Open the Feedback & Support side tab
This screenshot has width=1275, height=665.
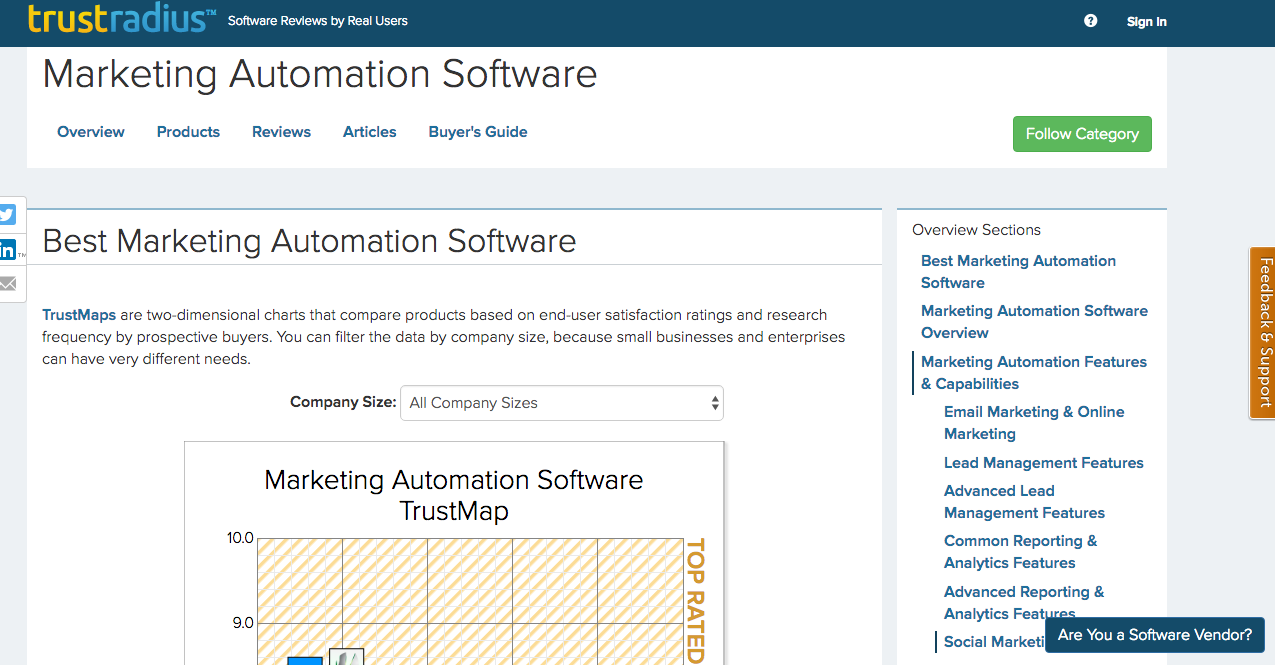coord(1263,332)
